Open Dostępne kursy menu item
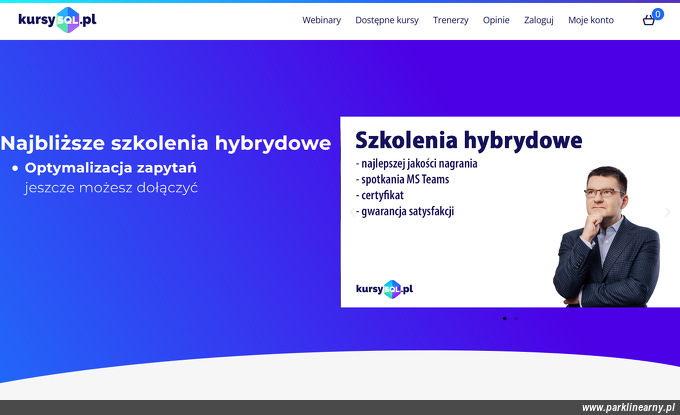 387,20
